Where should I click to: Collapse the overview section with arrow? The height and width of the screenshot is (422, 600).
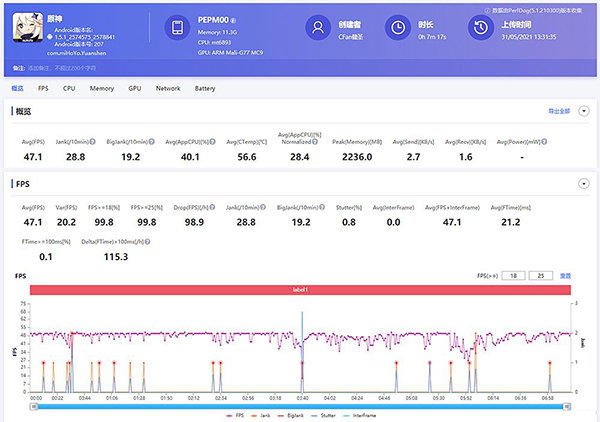(584, 110)
